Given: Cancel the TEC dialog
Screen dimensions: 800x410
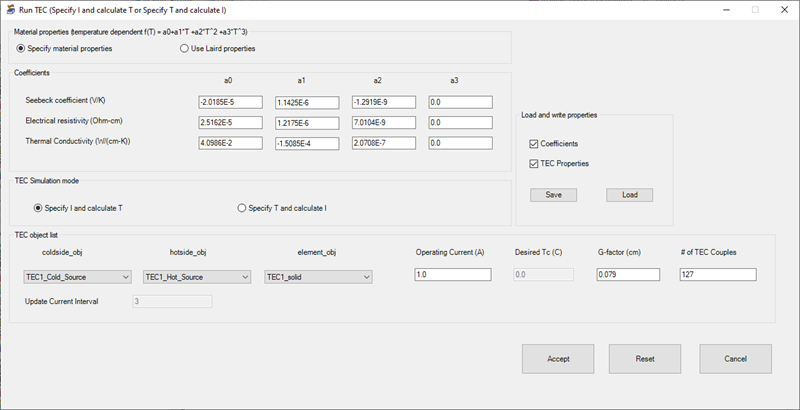Looking at the screenshot, I should tap(735, 358).
